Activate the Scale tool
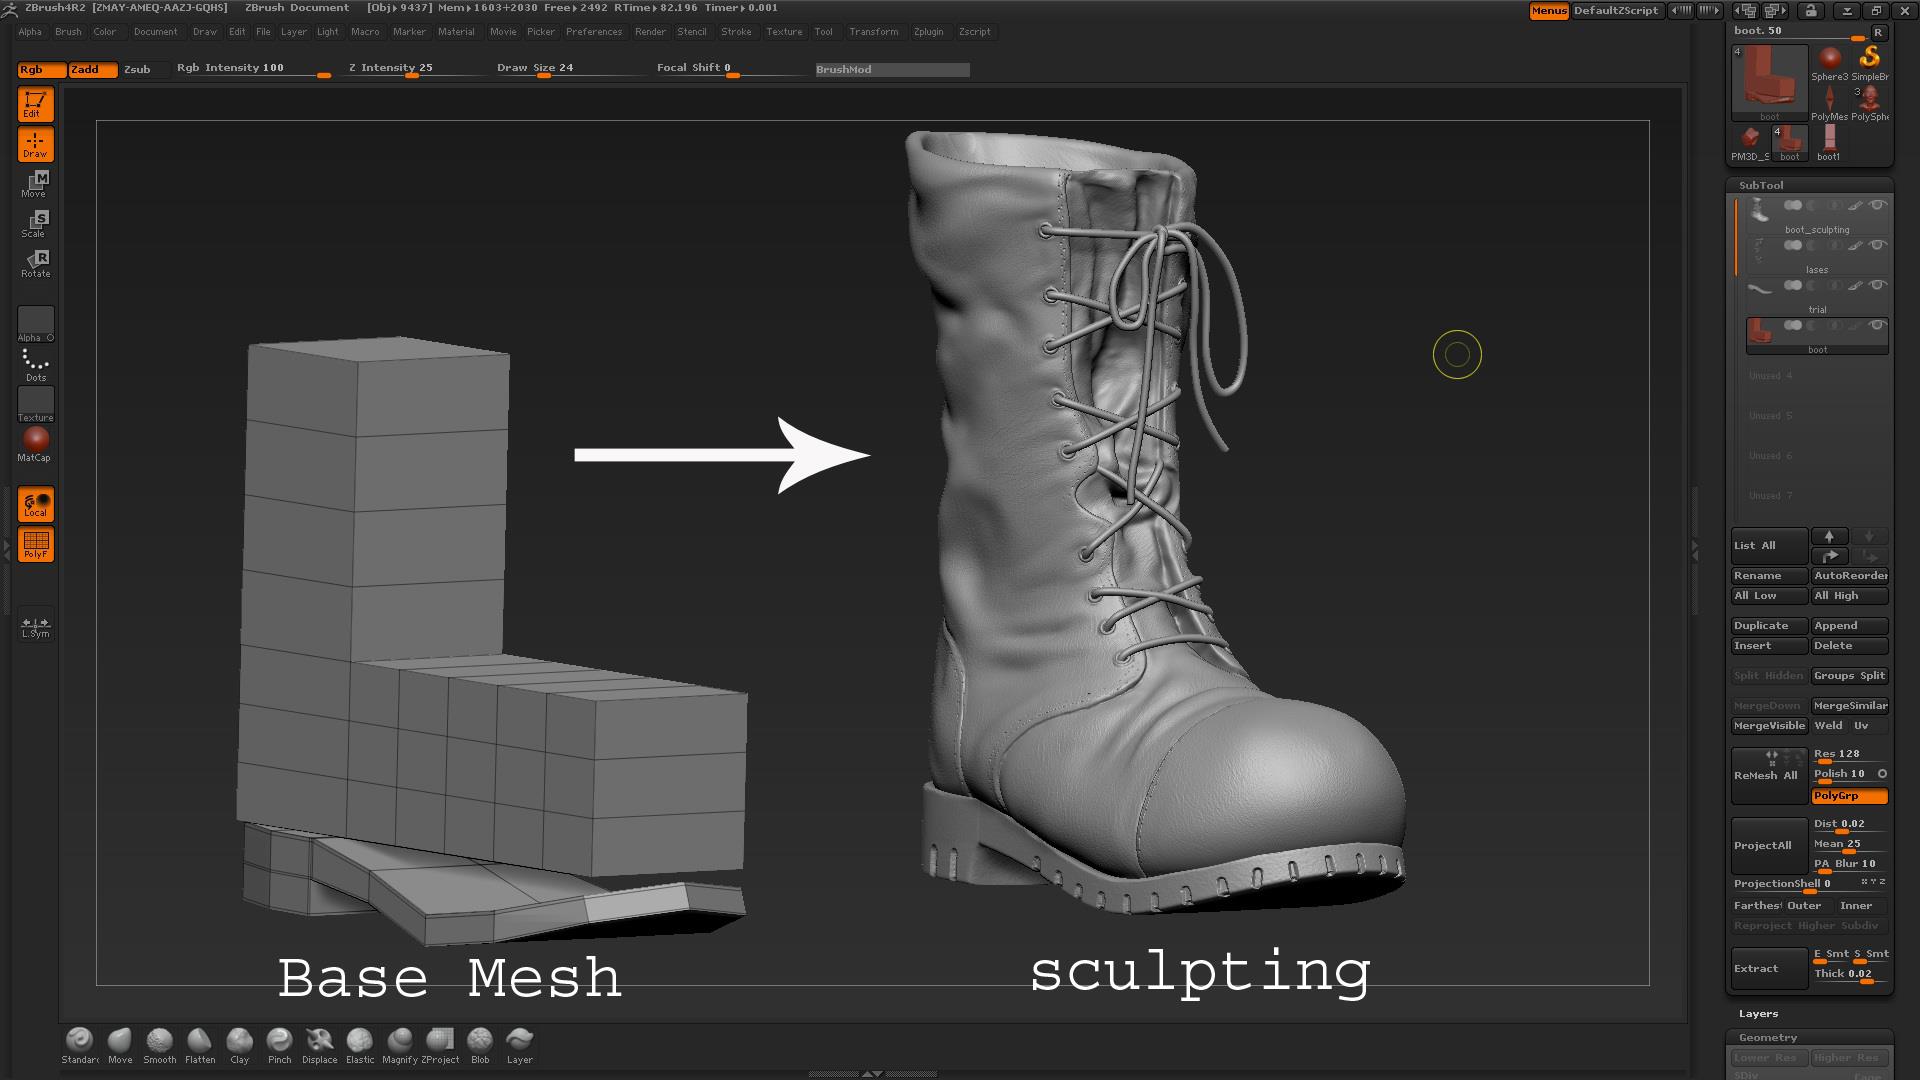The height and width of the screenshot is (1080, 1920). (35, 222)
